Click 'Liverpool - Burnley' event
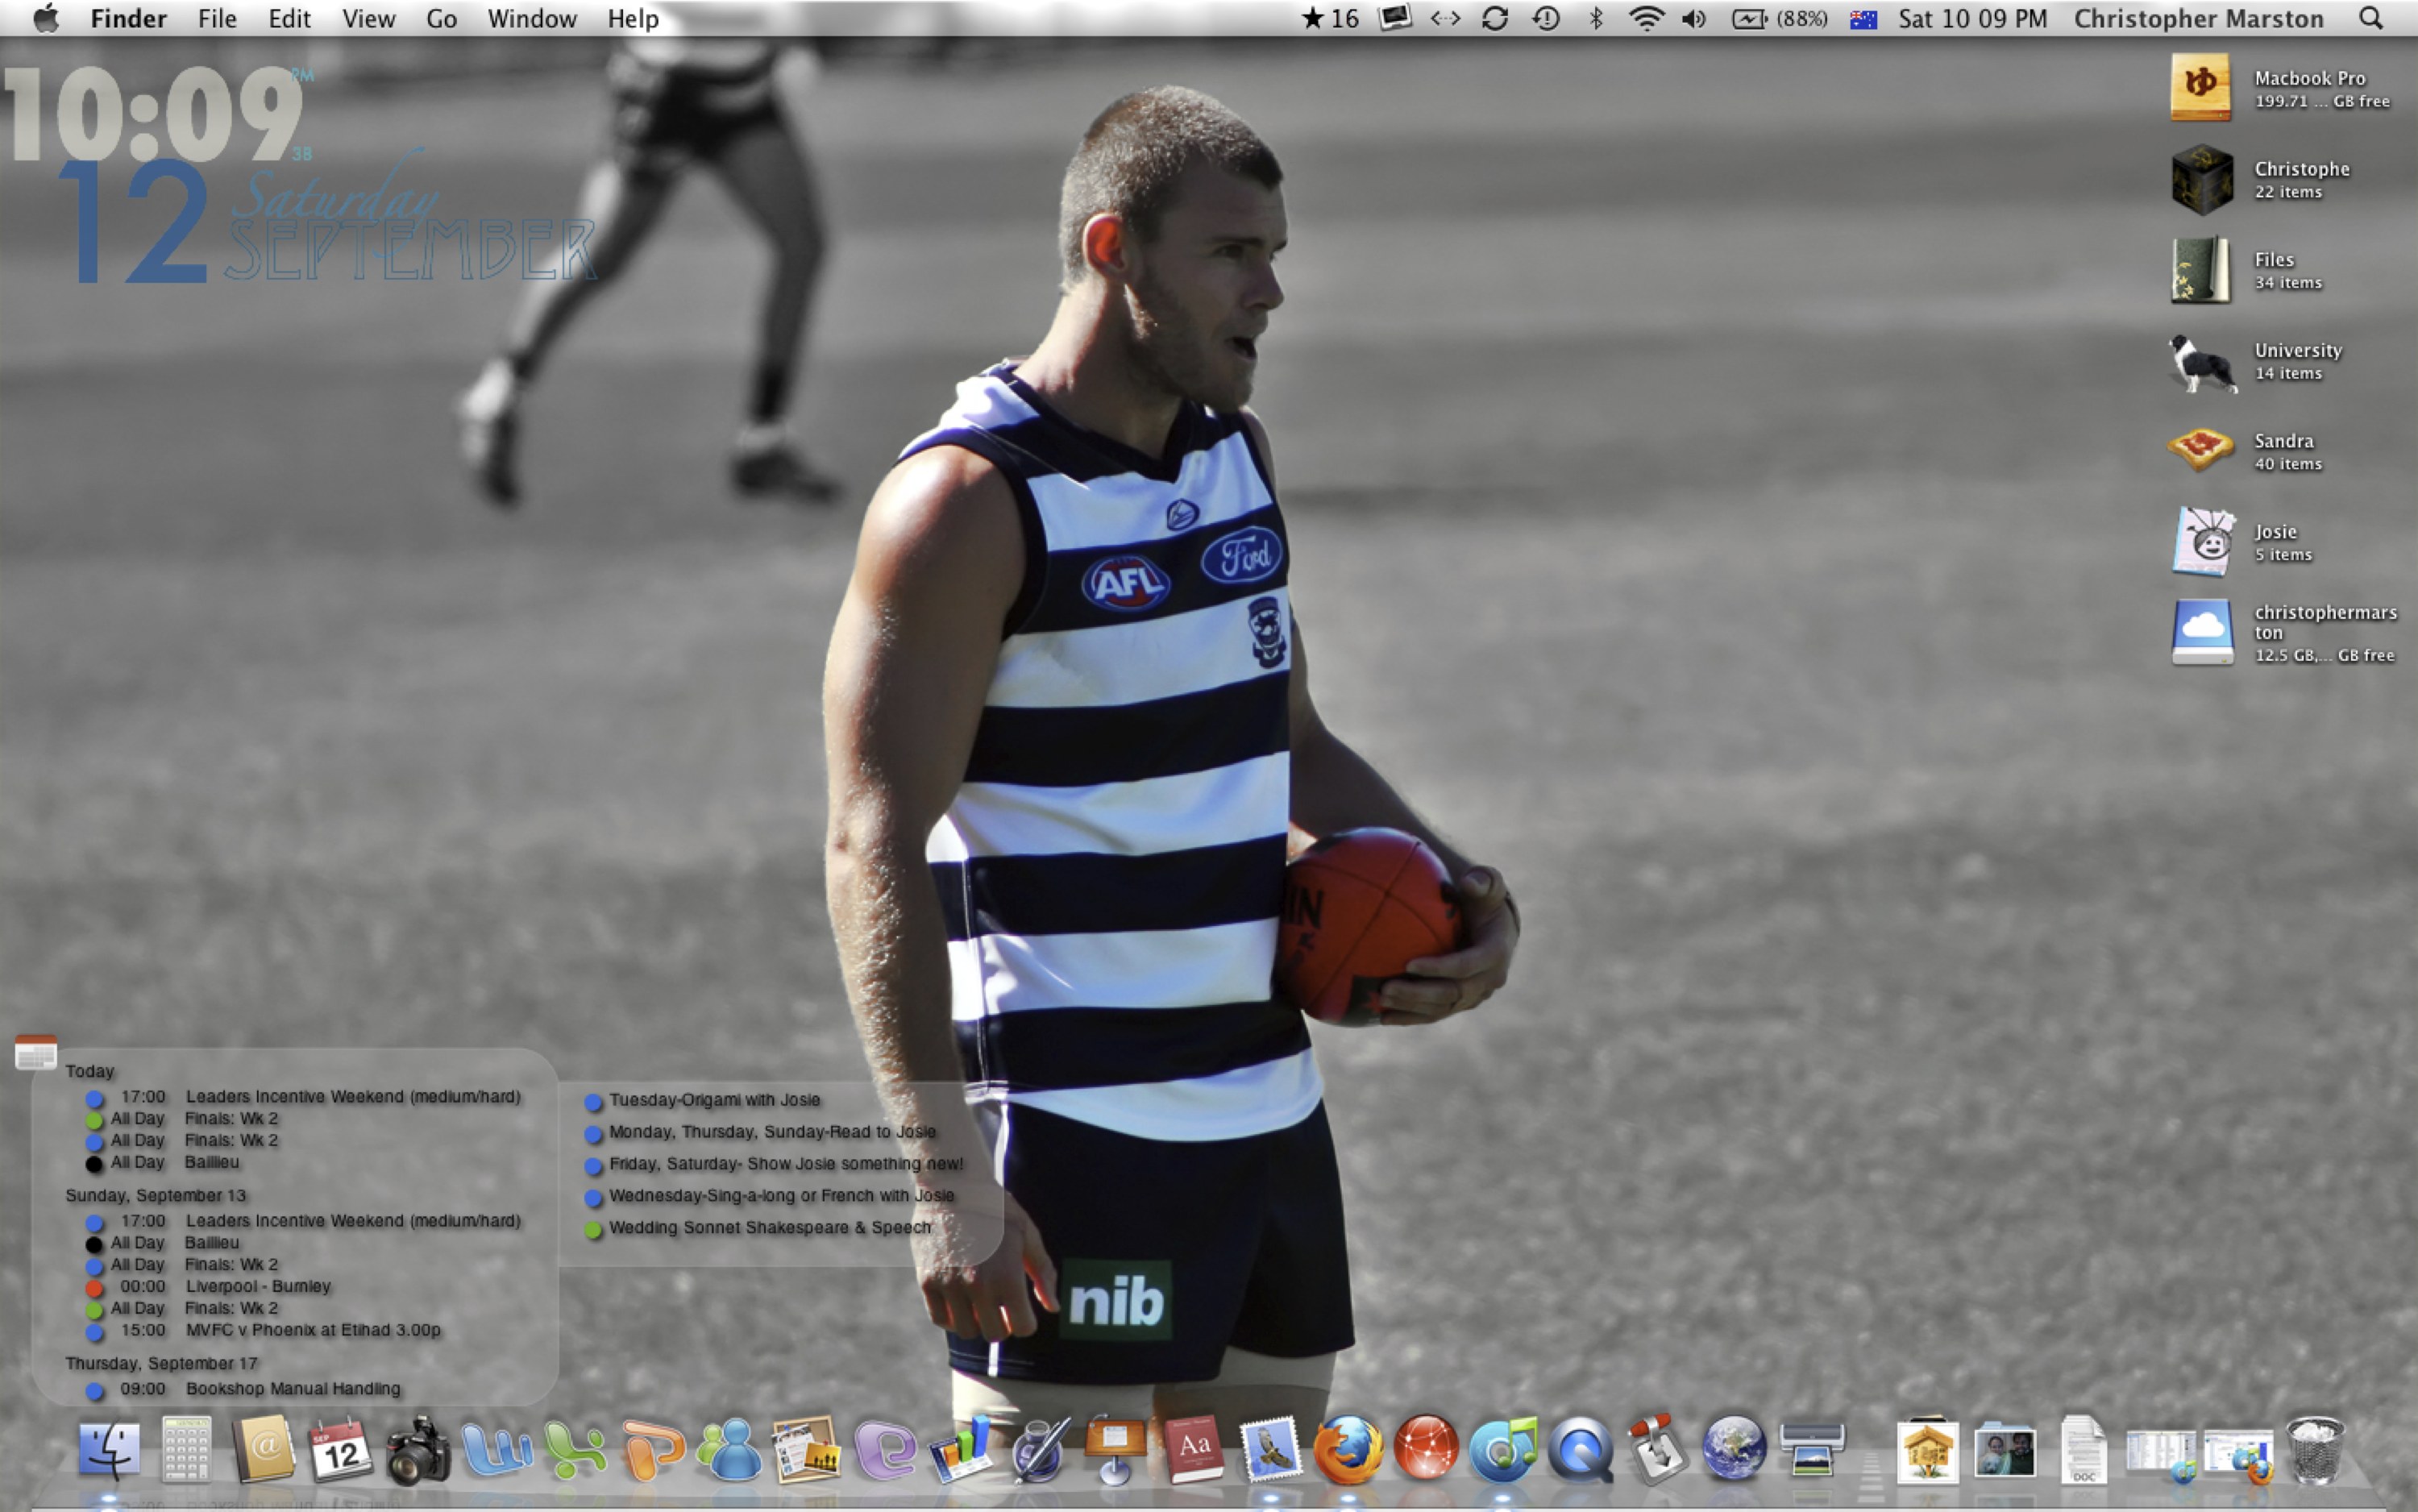The image size is (2418, 1512). [x=258, y=1286]
